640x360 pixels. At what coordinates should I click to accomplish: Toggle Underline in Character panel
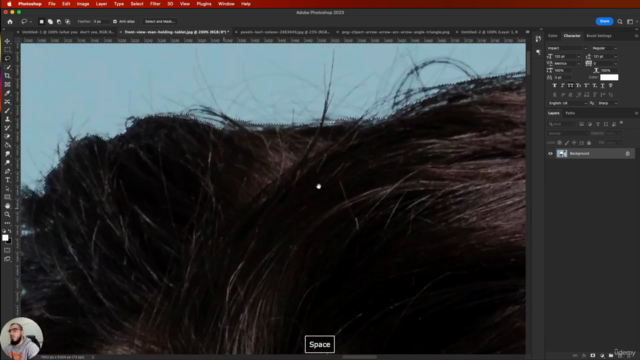click(602, 86)
